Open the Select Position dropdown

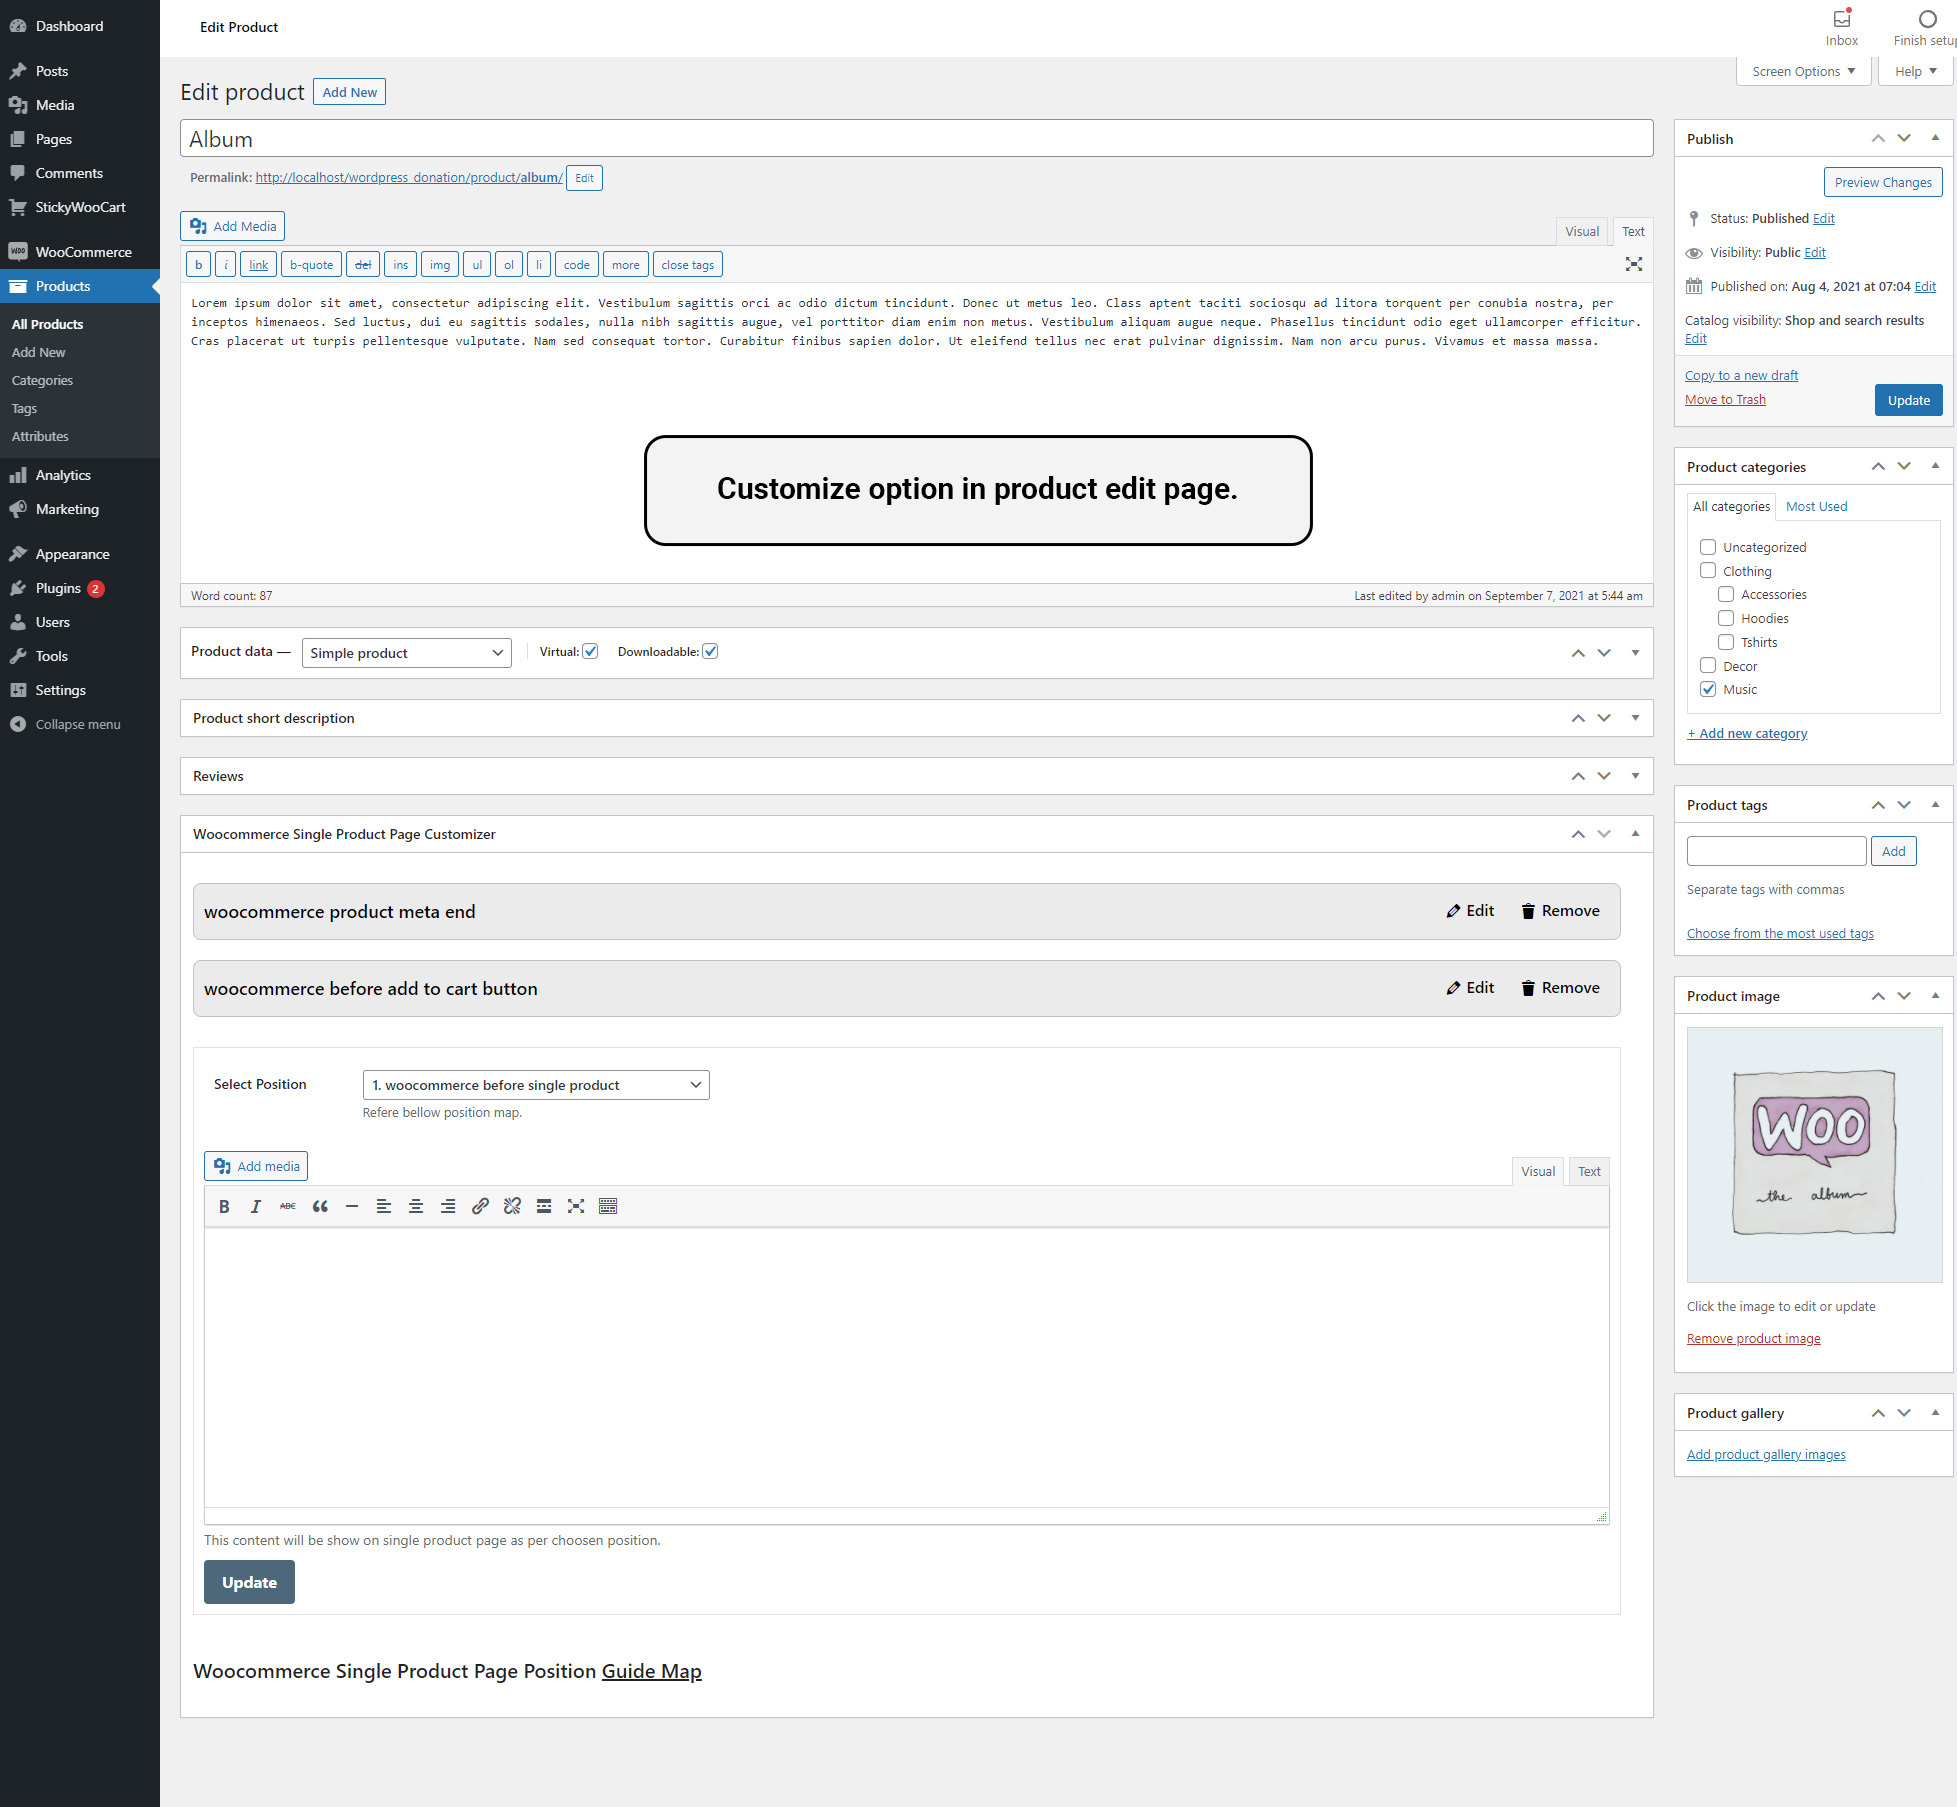pos(536,1085)
